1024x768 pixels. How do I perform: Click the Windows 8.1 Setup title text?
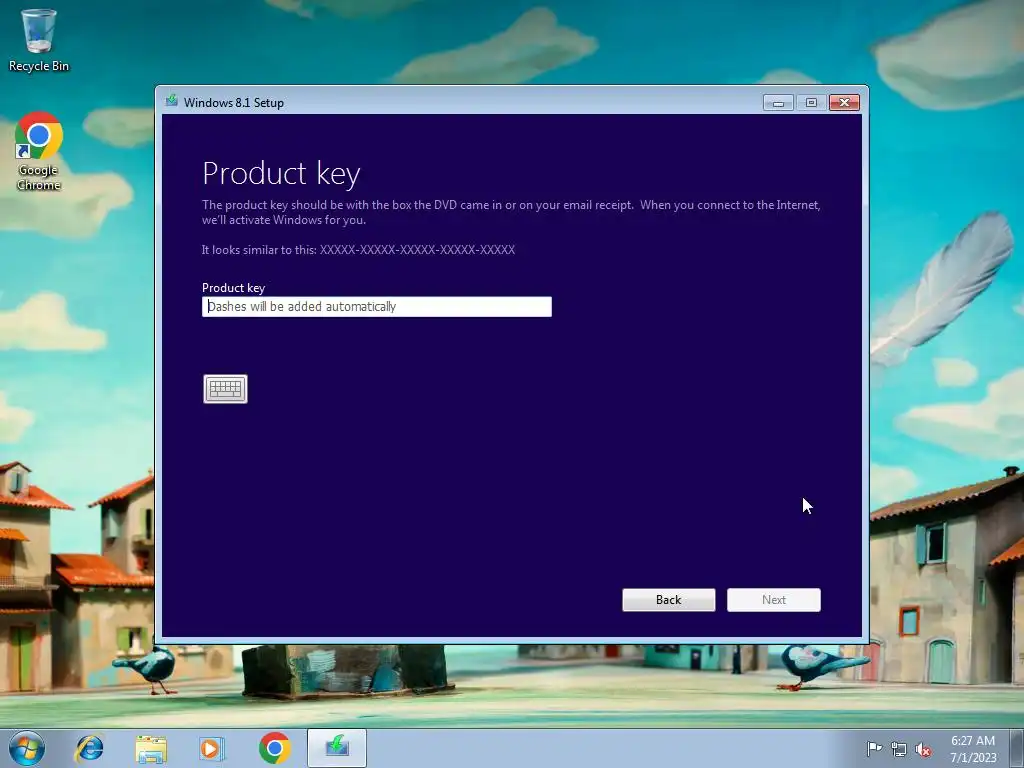pos(234,103)
